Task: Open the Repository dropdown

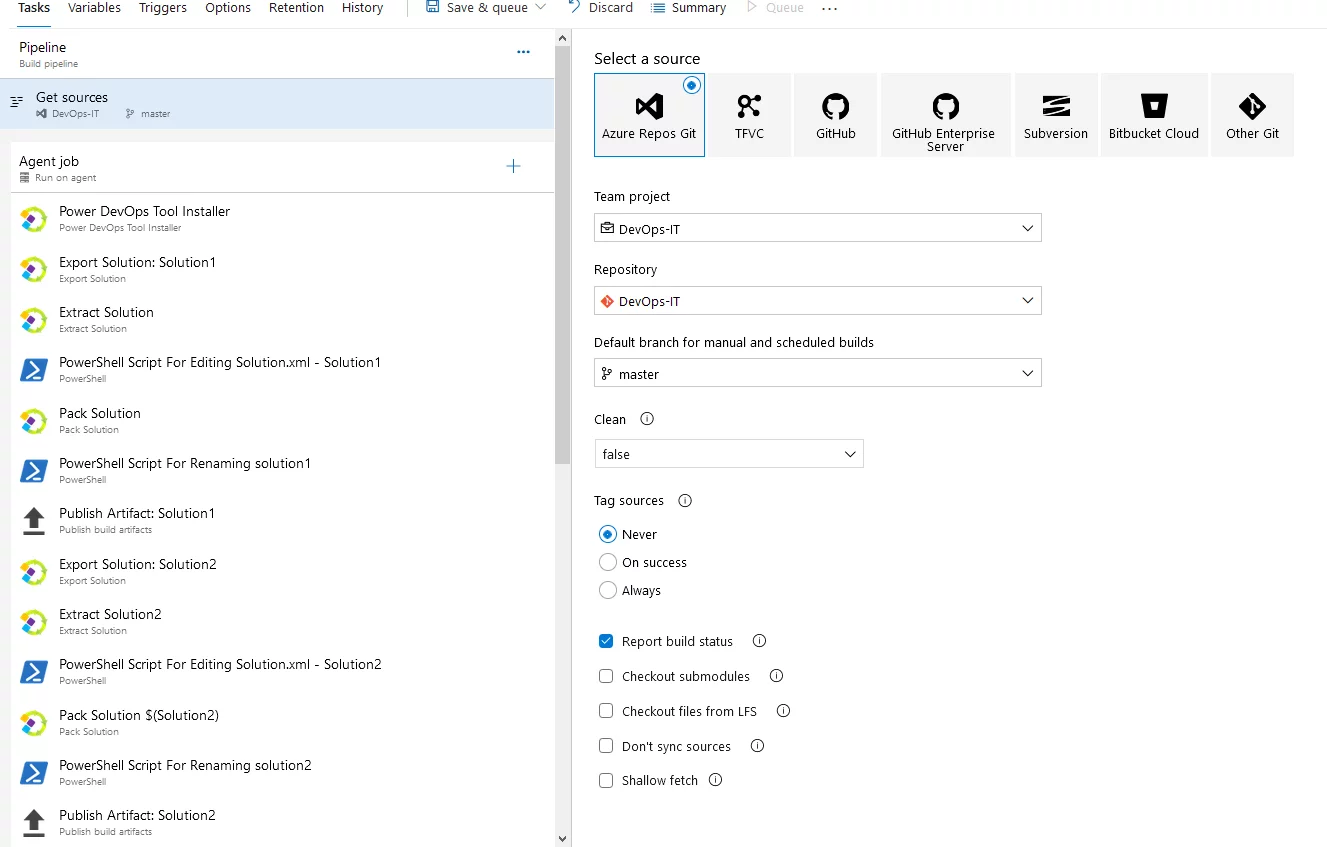Action: point(817,300)
